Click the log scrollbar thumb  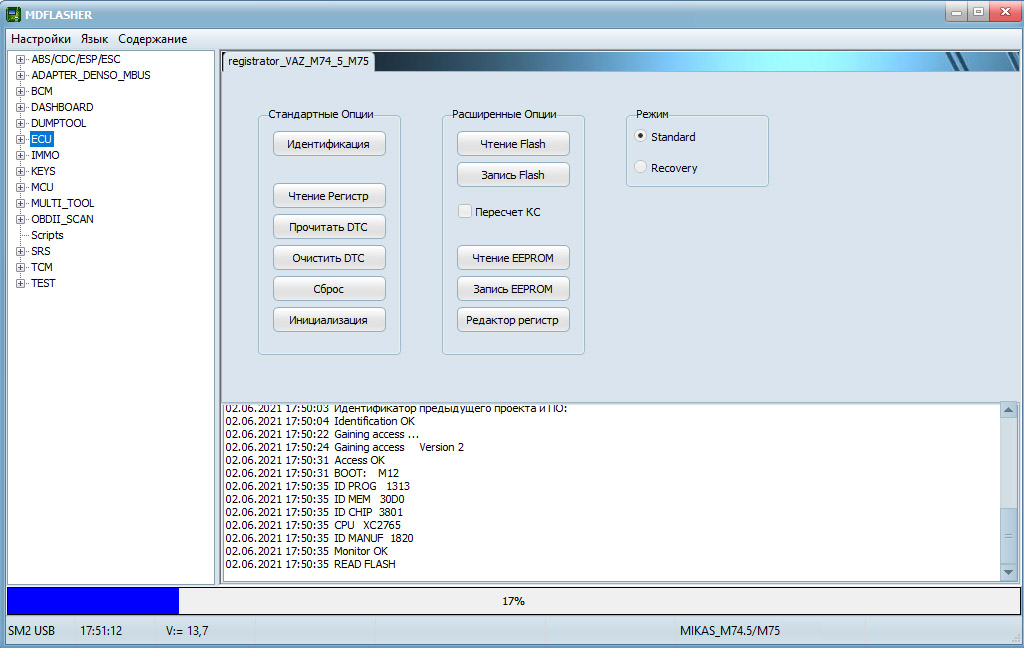tap(1008, 536)
